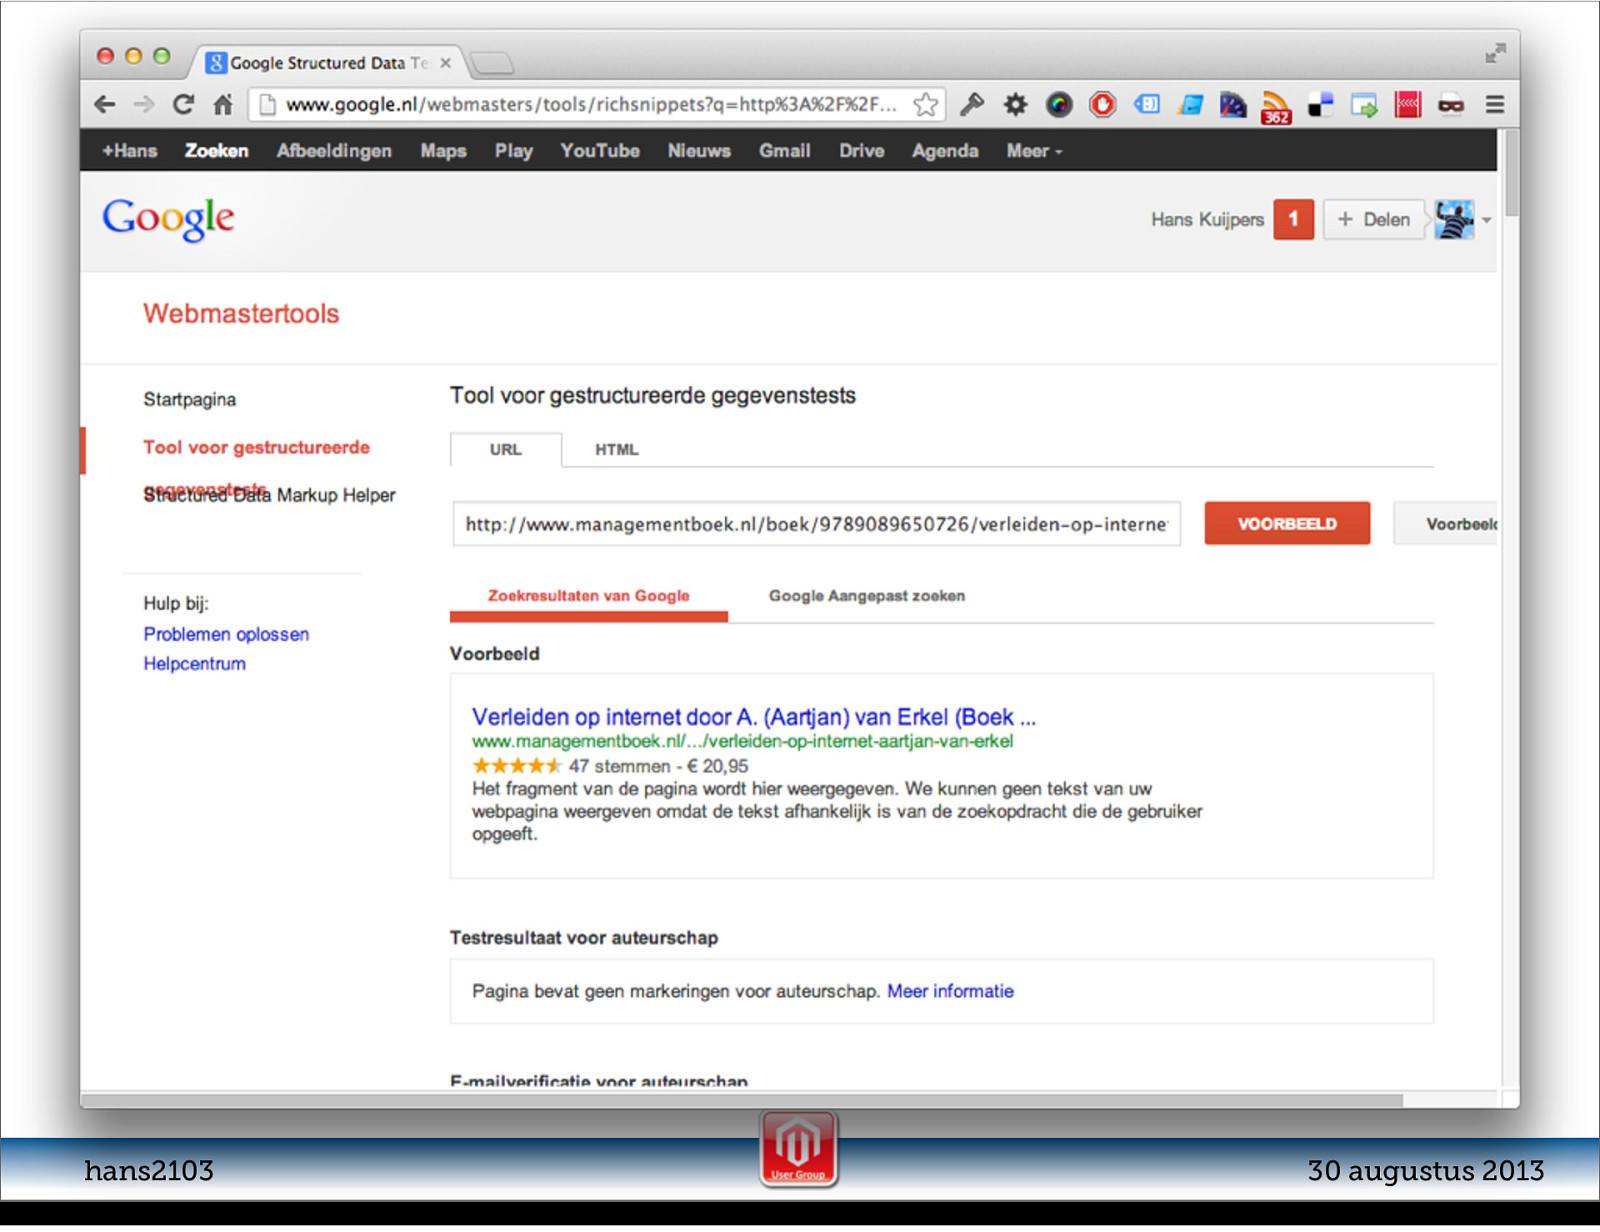Open the Helpcentrum link
This screenshot has height=1232, width=1600.
pos(194,664)
